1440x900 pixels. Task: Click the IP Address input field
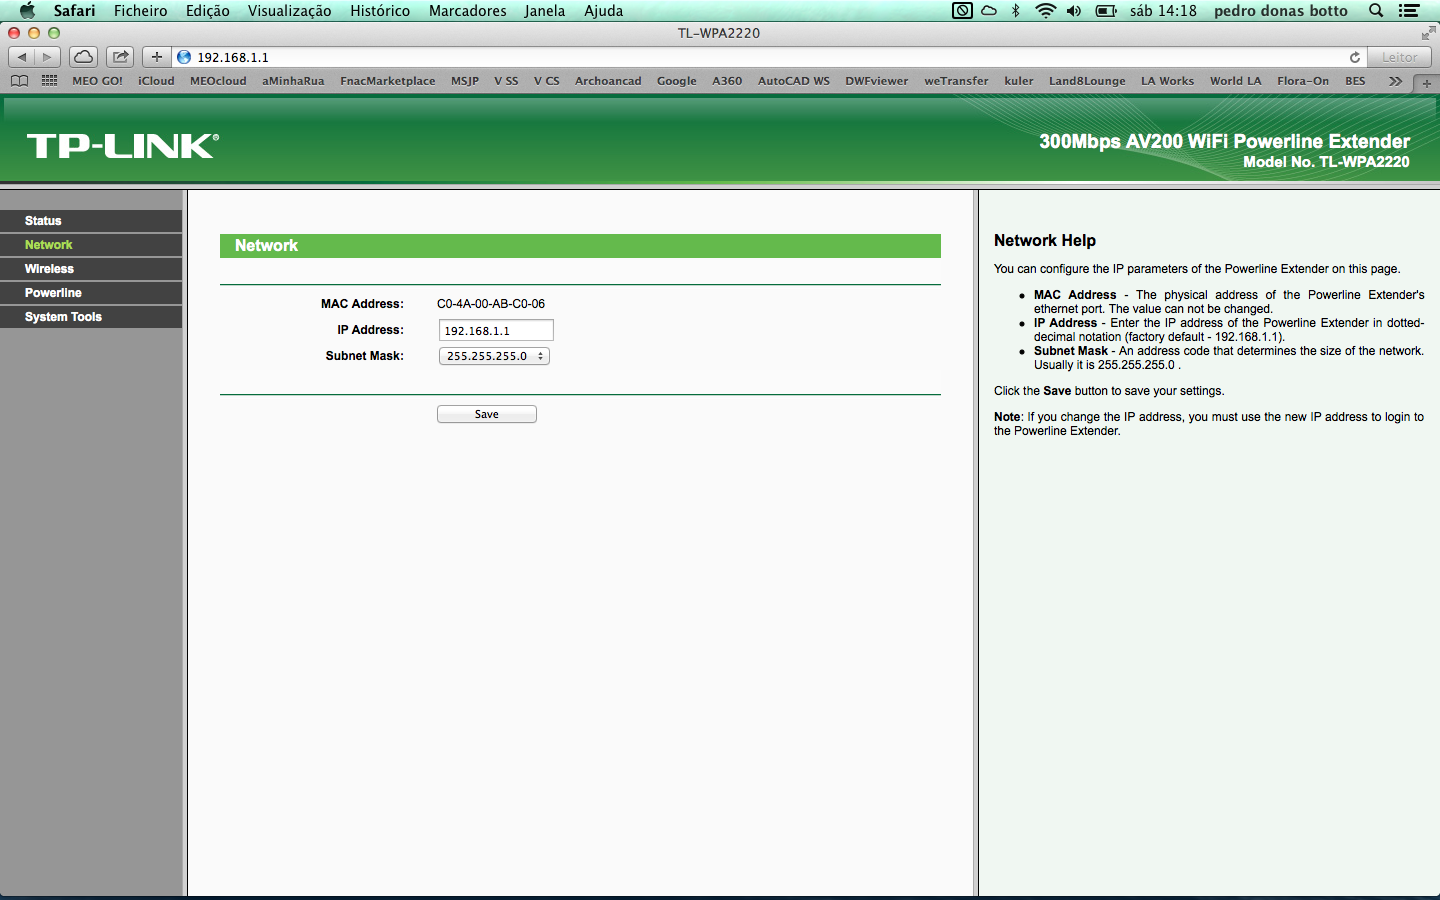[x=496, y=330]
